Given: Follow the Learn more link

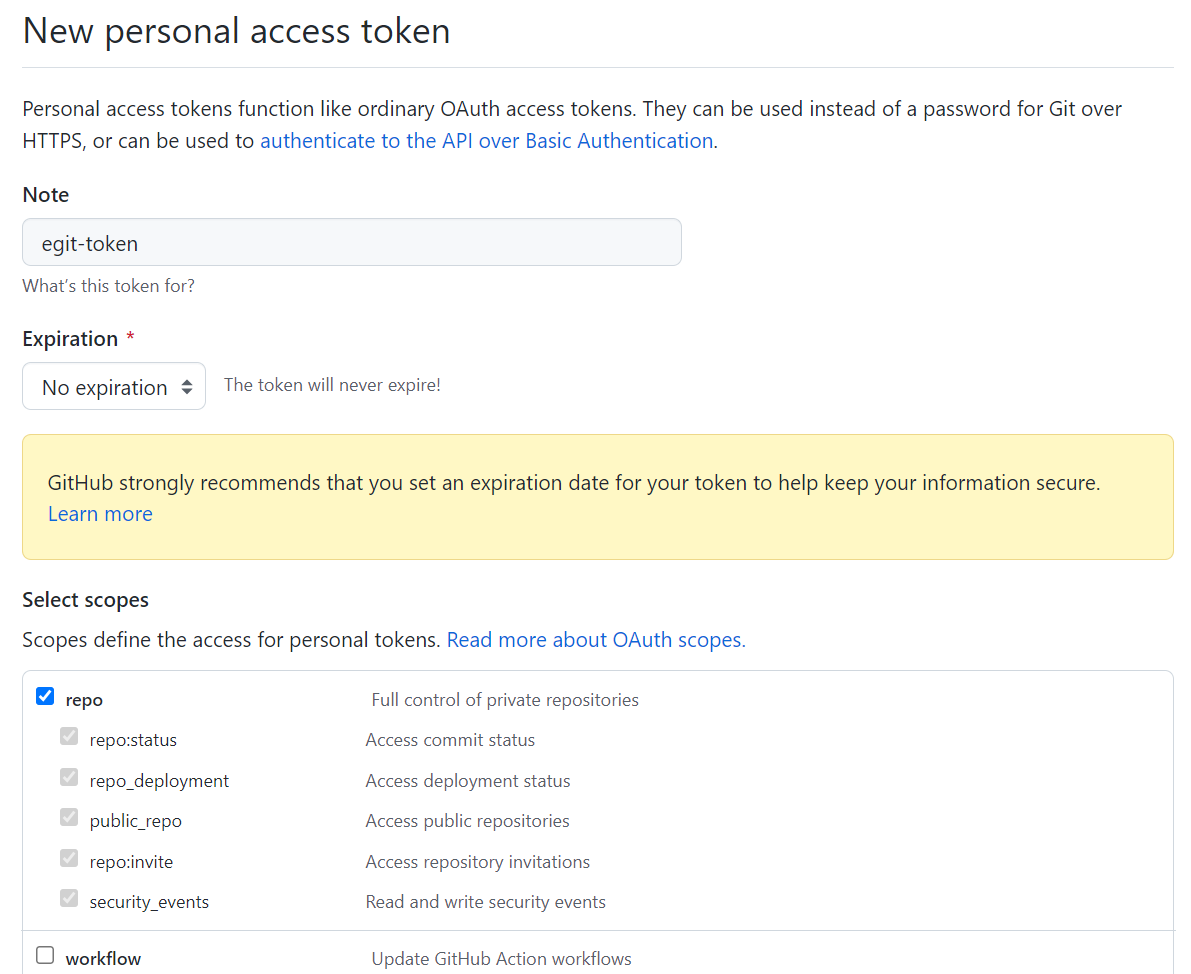Looking at the screenshot, I should 100,514.
